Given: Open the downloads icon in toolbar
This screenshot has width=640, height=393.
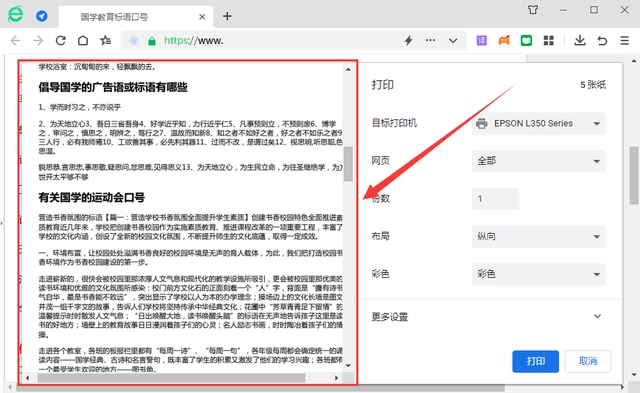Looking at the screenshot, I should pos(580,40).
